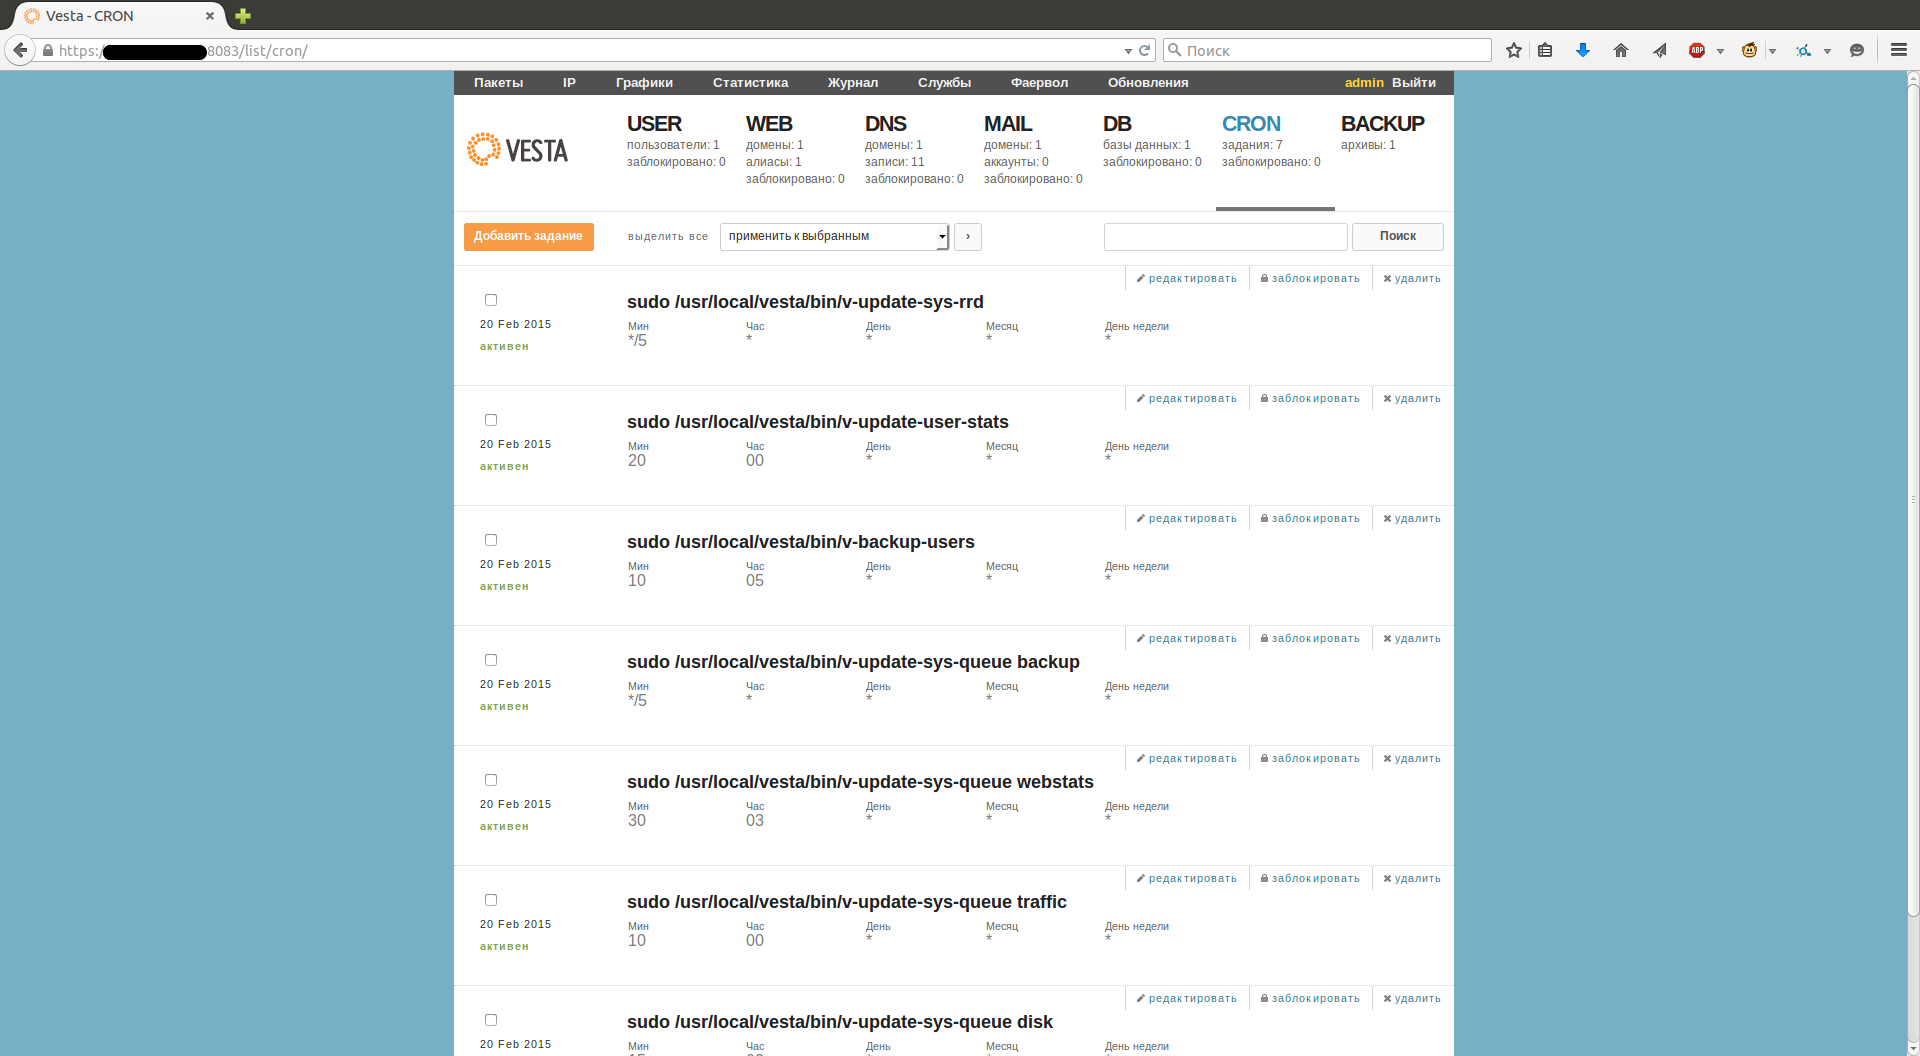The image size is (1920, 1056).
Task: Open the Обновления menu item
Action: [x=1148, y=83]
